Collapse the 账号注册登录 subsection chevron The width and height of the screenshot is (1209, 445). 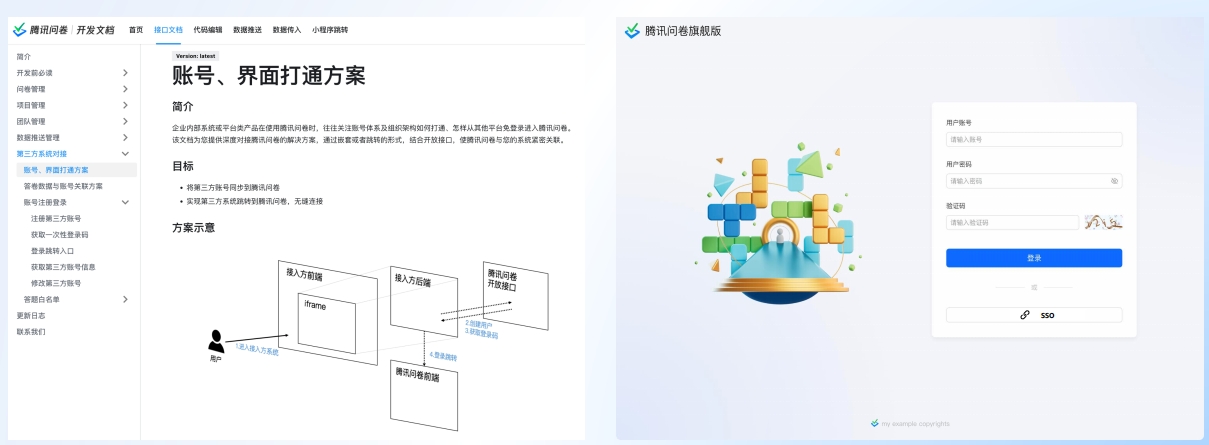(x=125, y=202)
